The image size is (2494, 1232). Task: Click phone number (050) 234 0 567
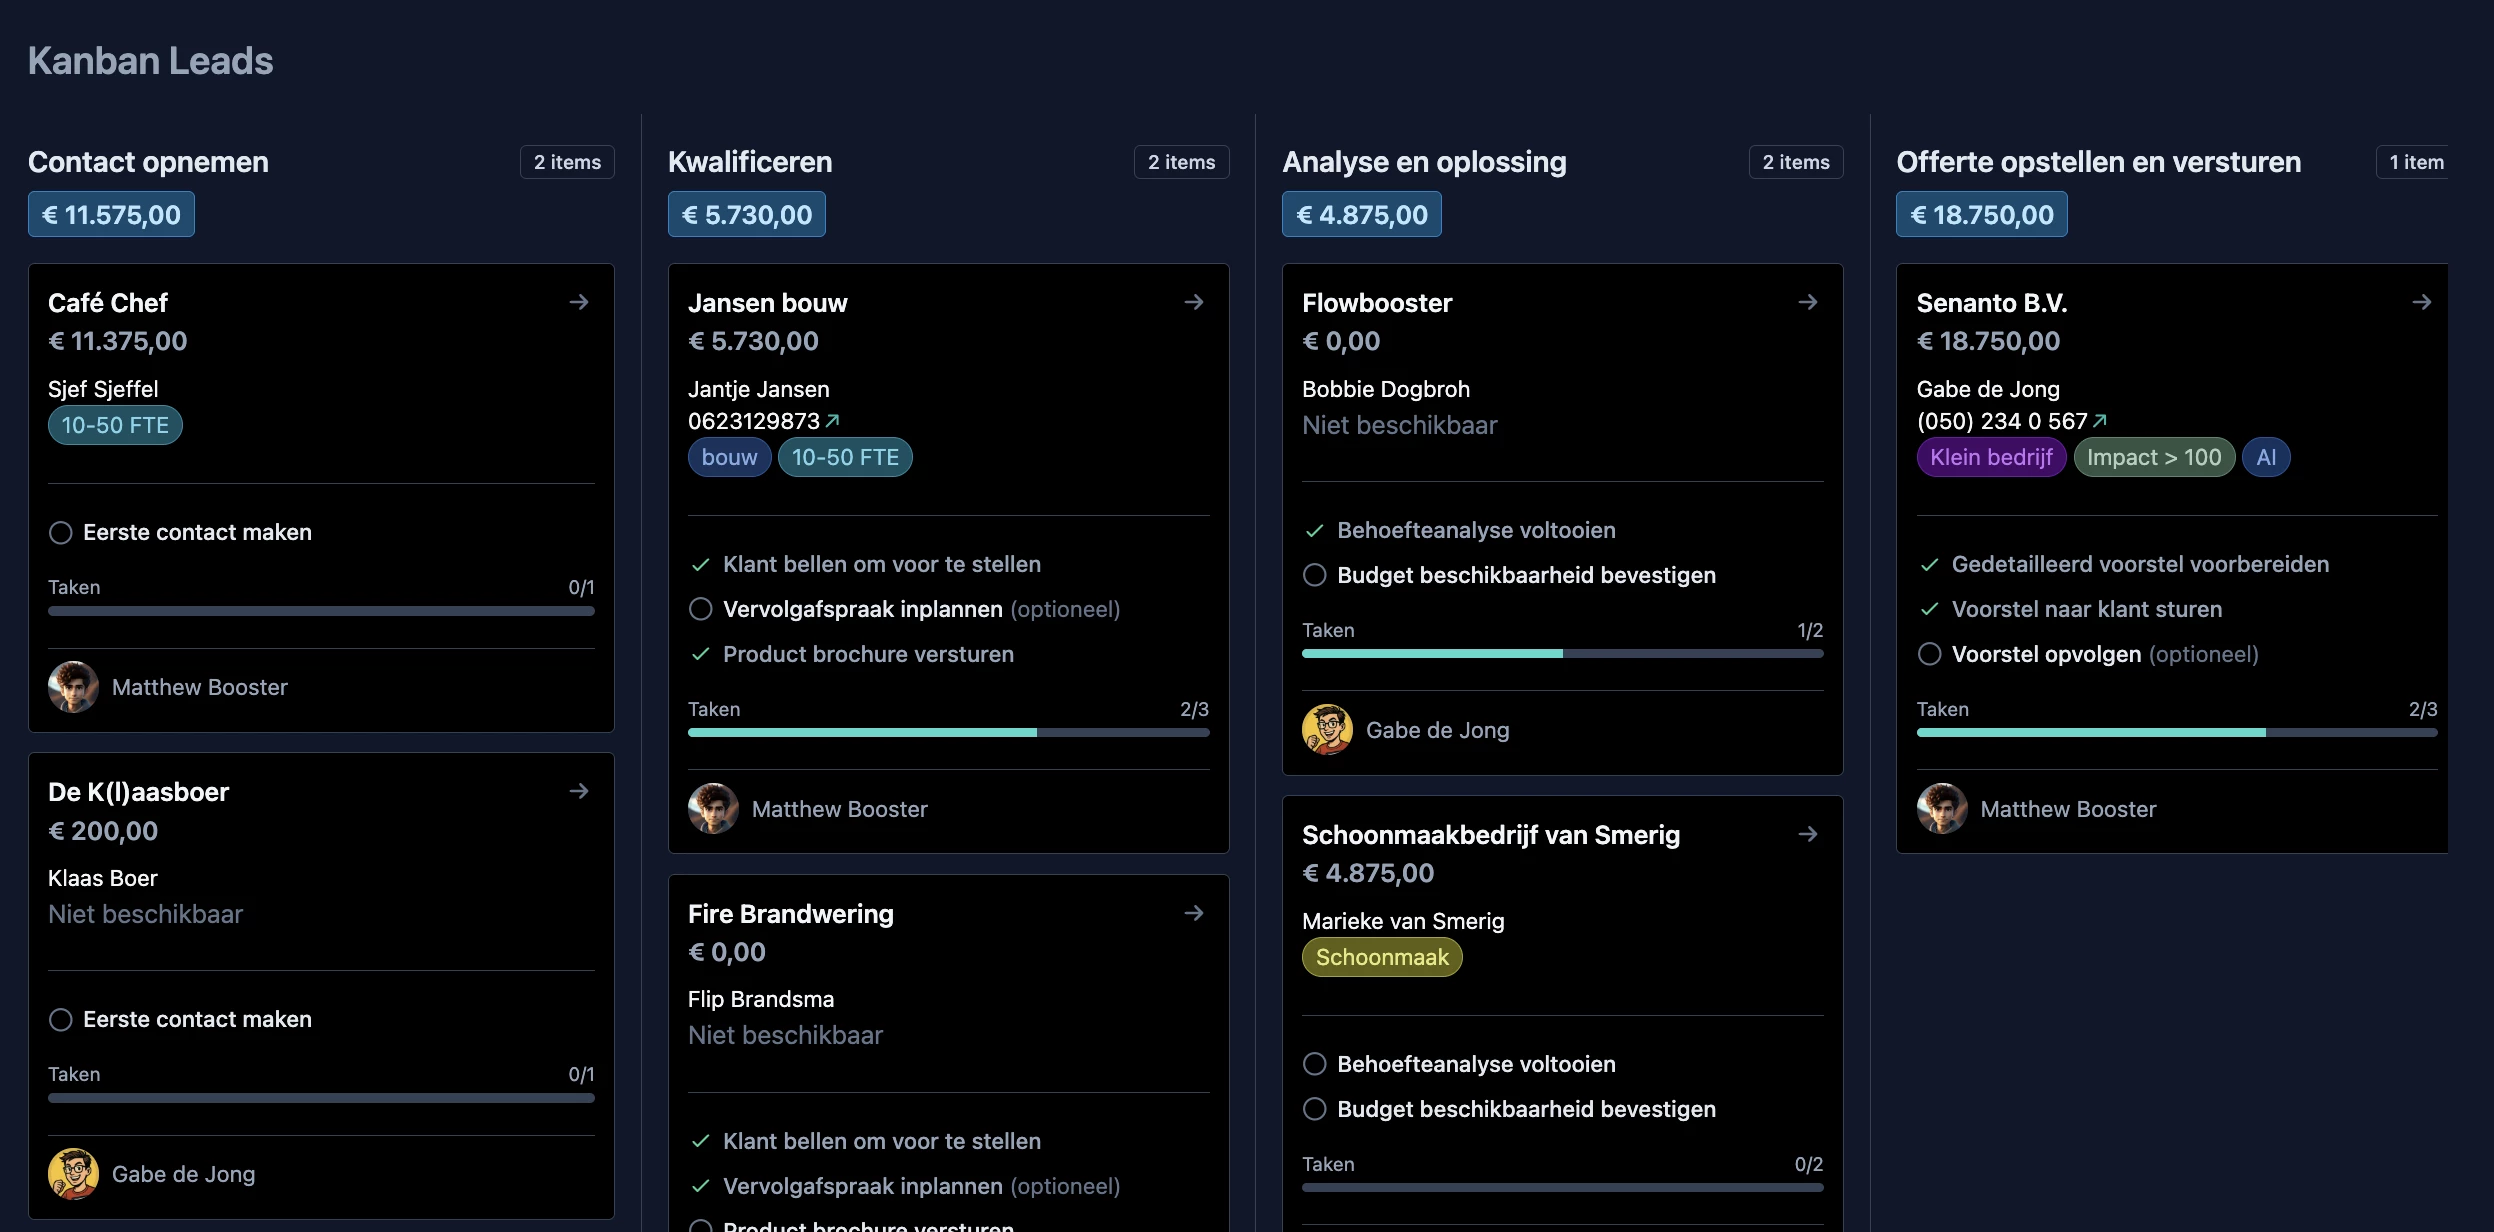coord(2002,421)
